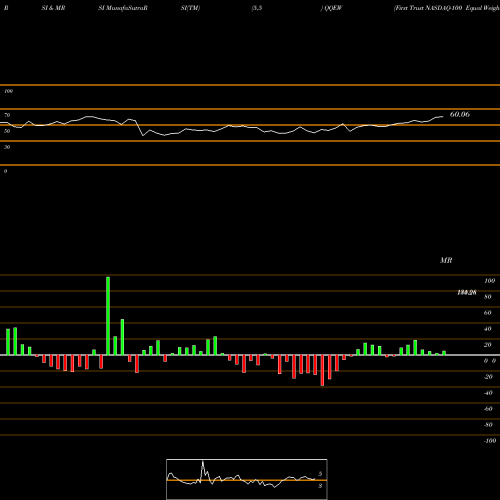Click the '(5,5' parameter text in header

[x=257, y=8]
